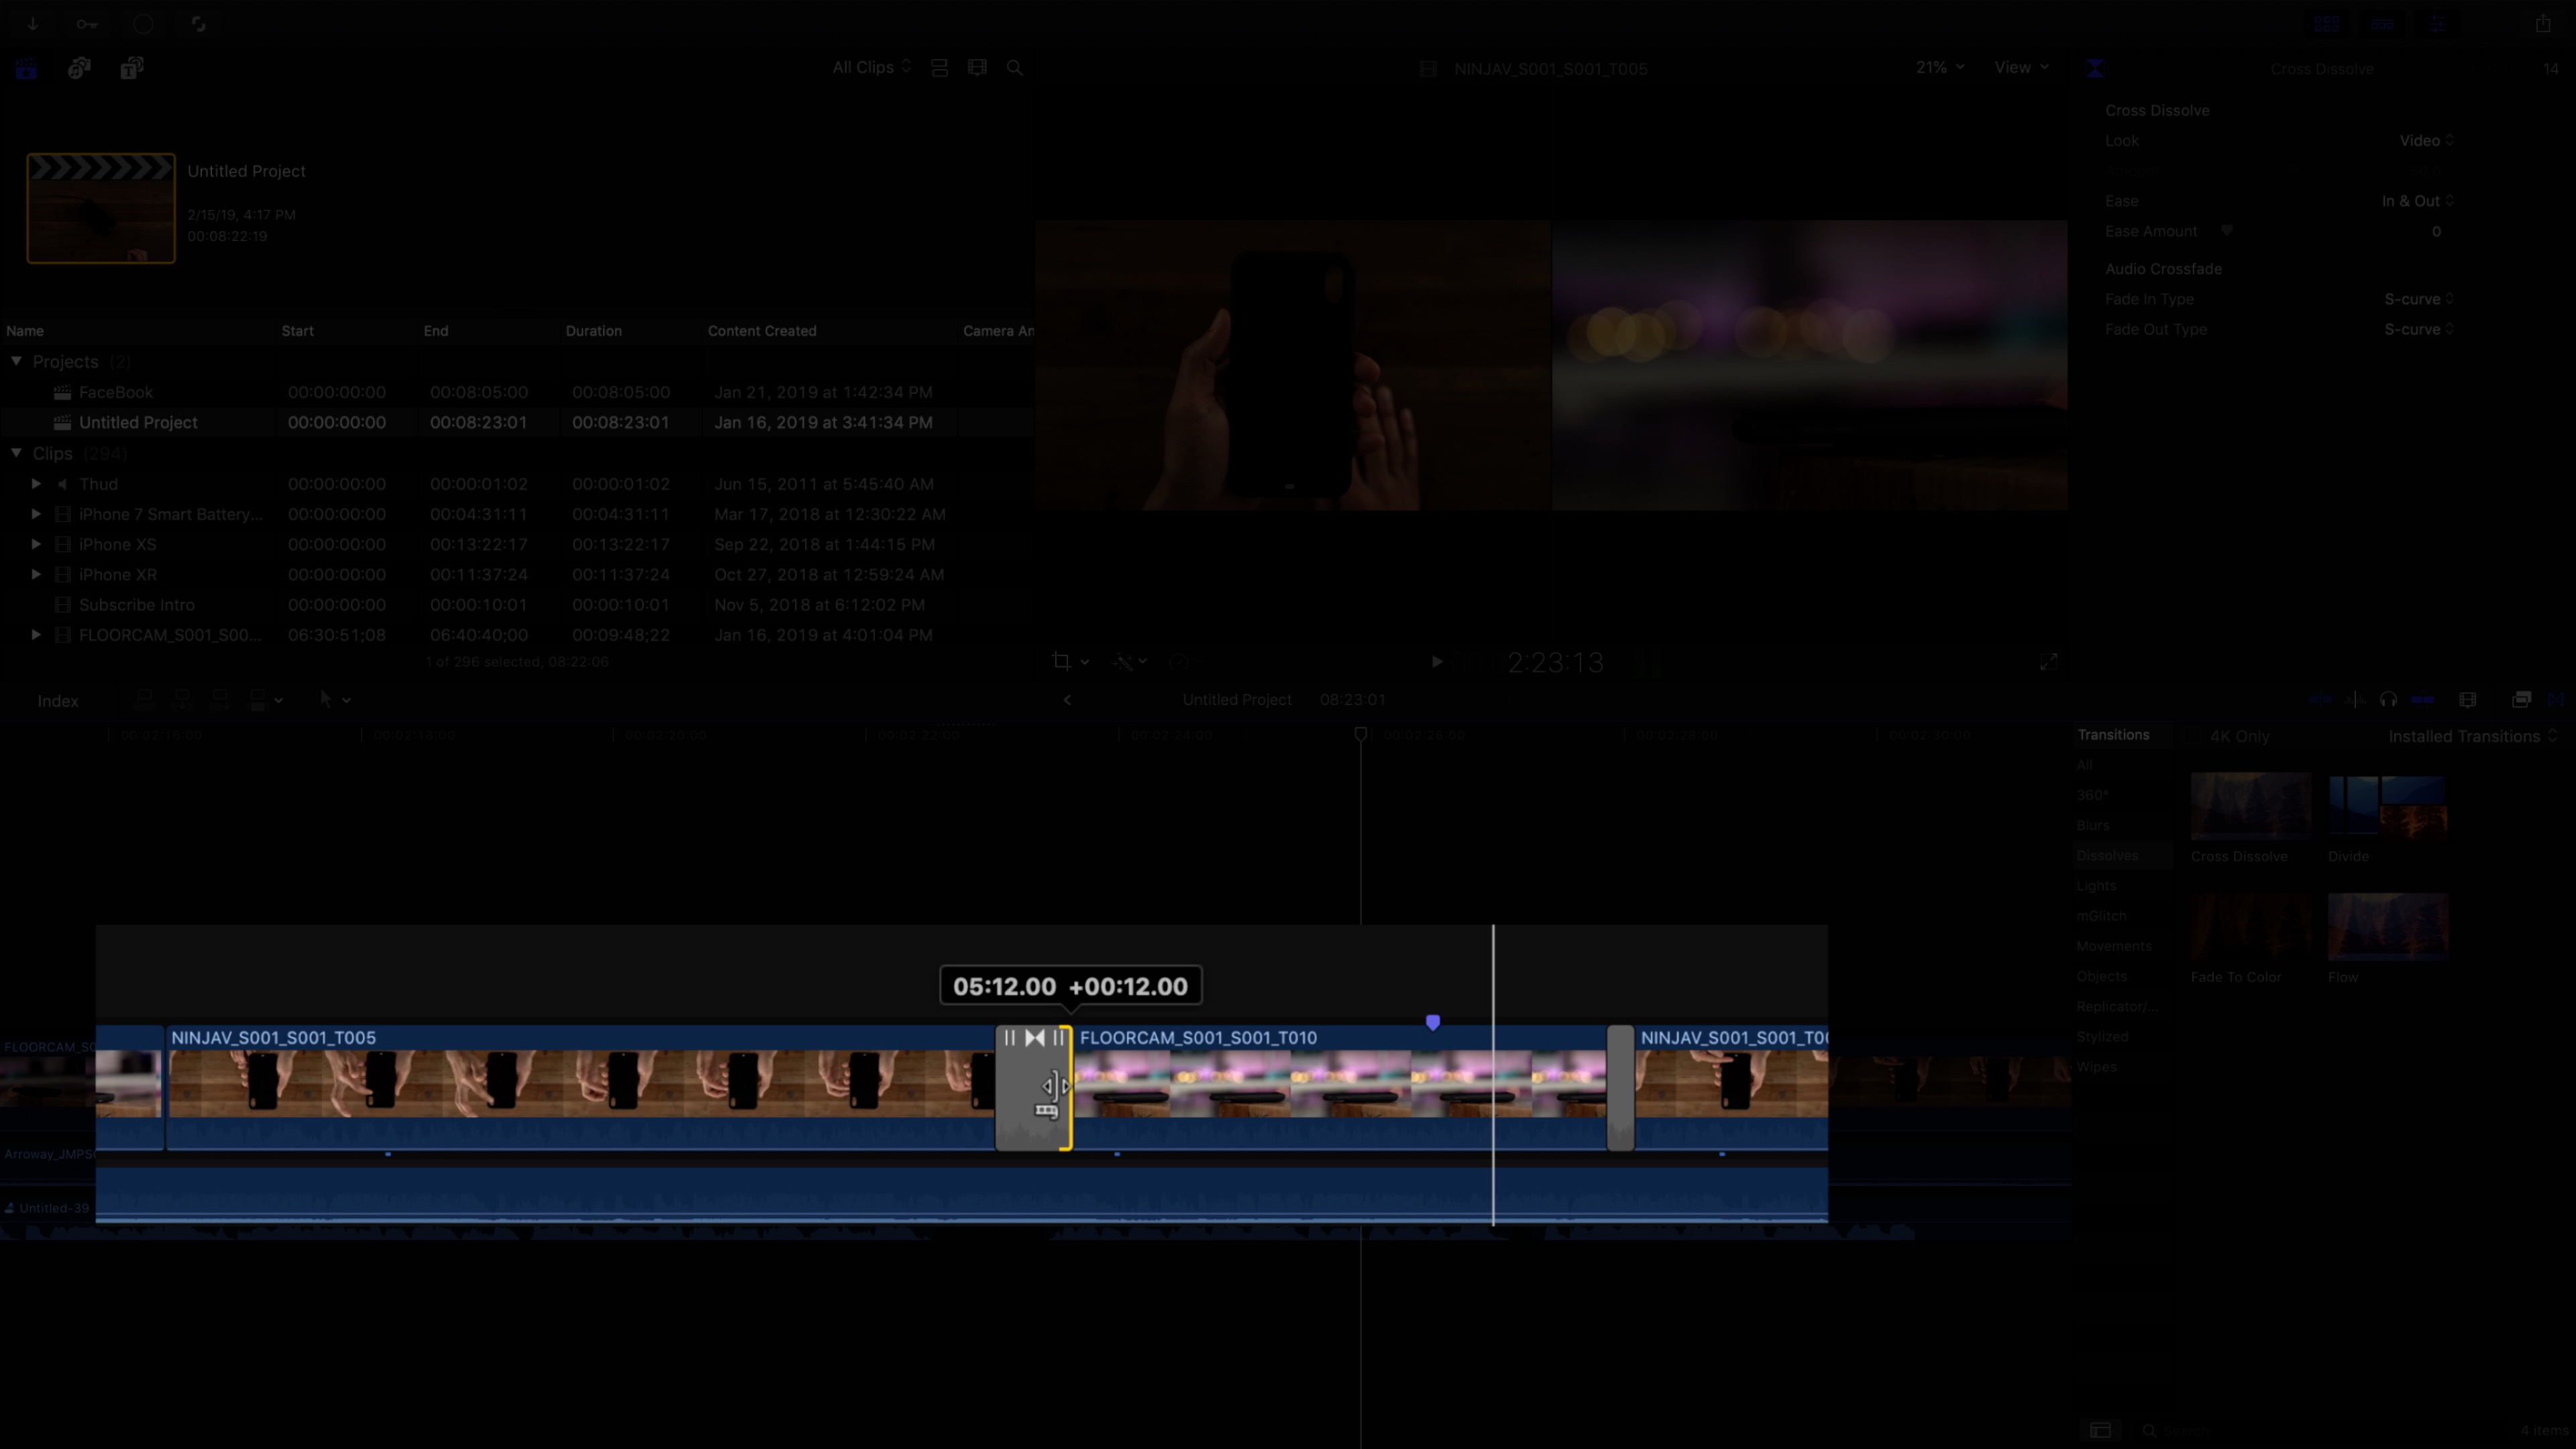Expand the iPhone XS clip row

36,544
